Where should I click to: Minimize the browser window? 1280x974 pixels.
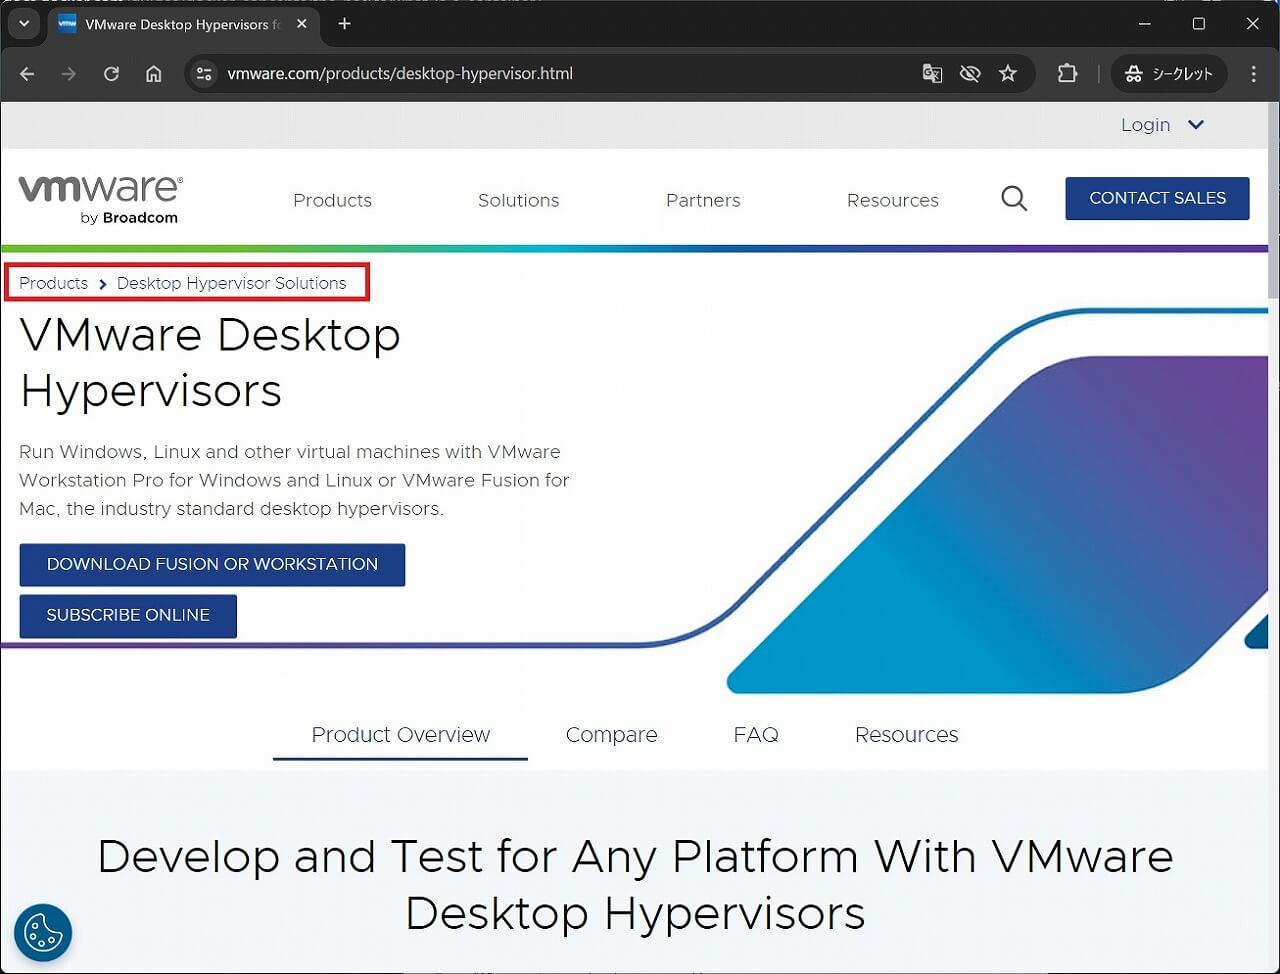click(1145, 23)
